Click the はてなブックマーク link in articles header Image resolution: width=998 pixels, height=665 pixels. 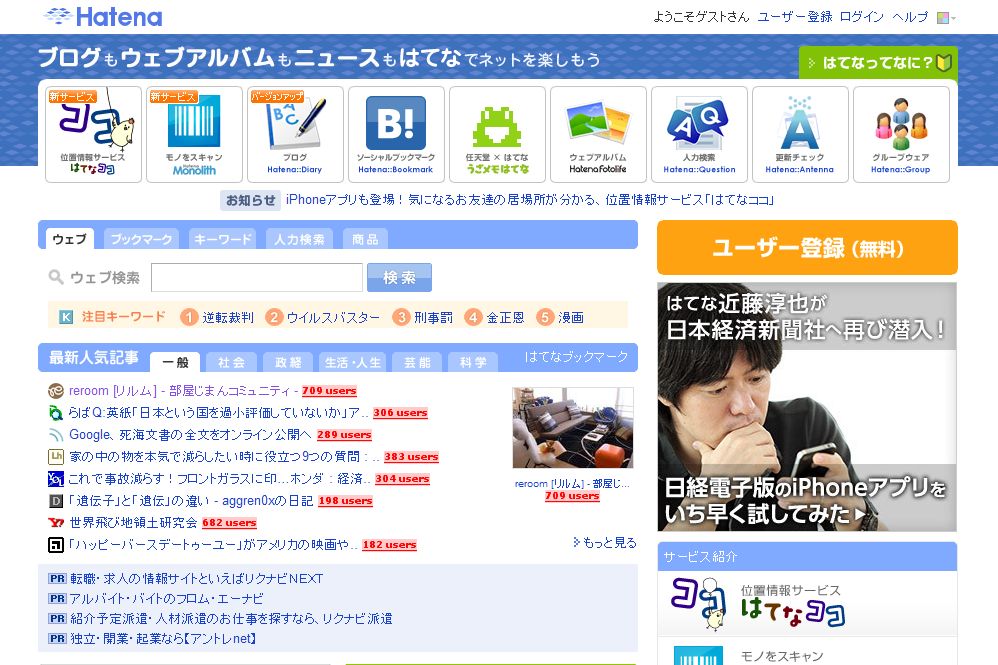(x=576, y=357)
